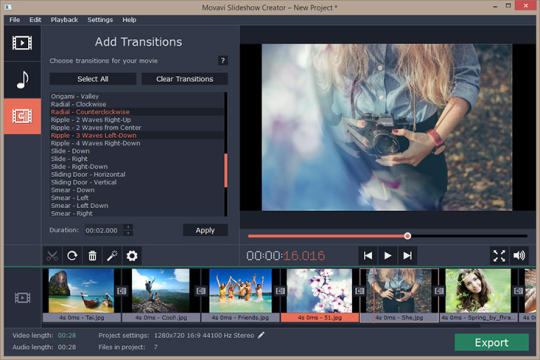
Task: Click the trash delete icon
Action: coord(92,256)
